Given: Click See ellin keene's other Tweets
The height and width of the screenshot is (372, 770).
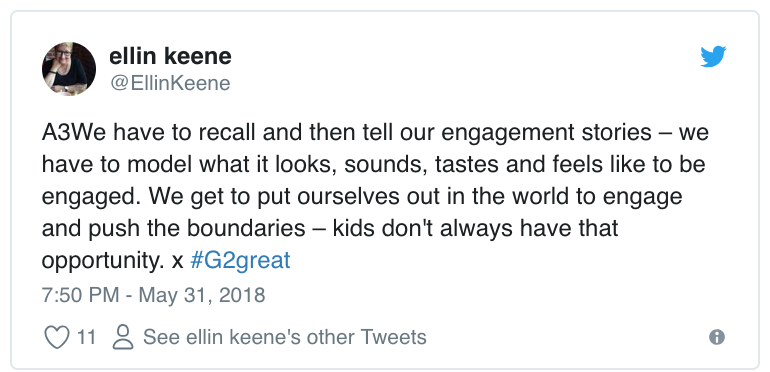Looking at the screenshot, I should point(284,337).
